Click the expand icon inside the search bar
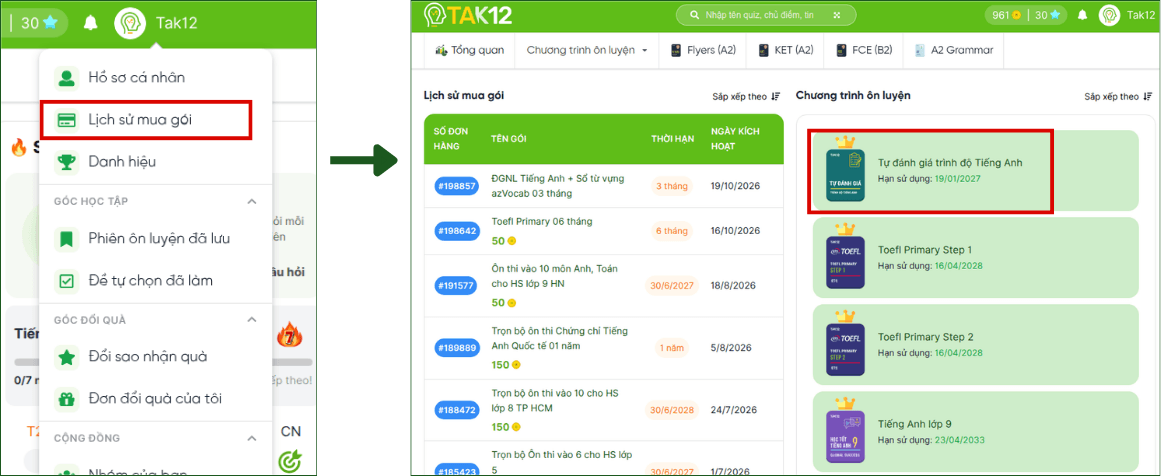 coord(837,15)
